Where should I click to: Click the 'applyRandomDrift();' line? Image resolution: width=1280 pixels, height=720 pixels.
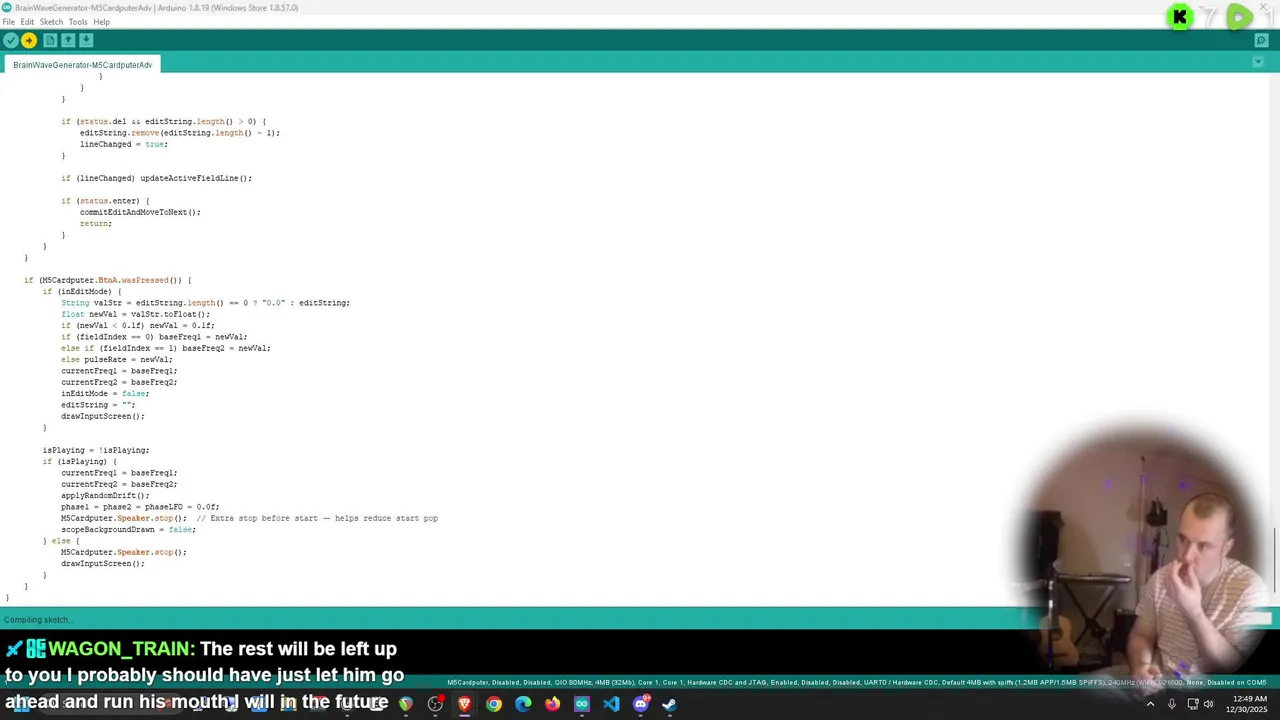(x=105, y=495)
